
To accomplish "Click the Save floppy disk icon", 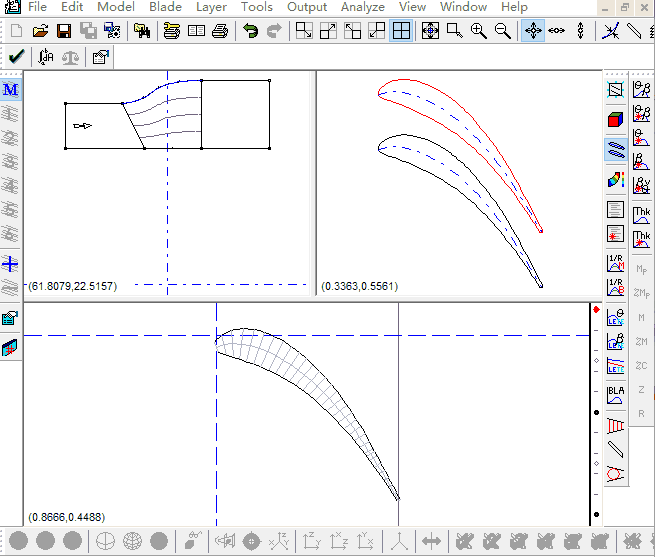I will [x=63, y=31].
